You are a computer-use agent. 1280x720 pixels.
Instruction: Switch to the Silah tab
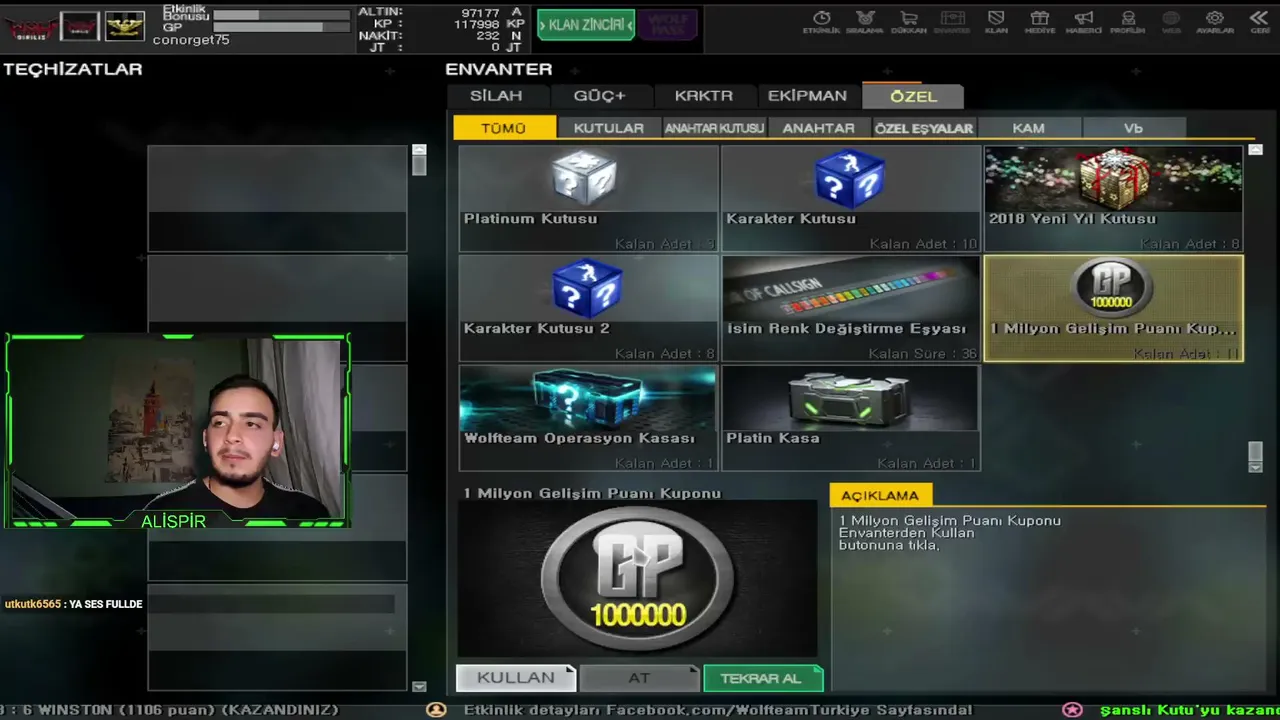point(496,96)
